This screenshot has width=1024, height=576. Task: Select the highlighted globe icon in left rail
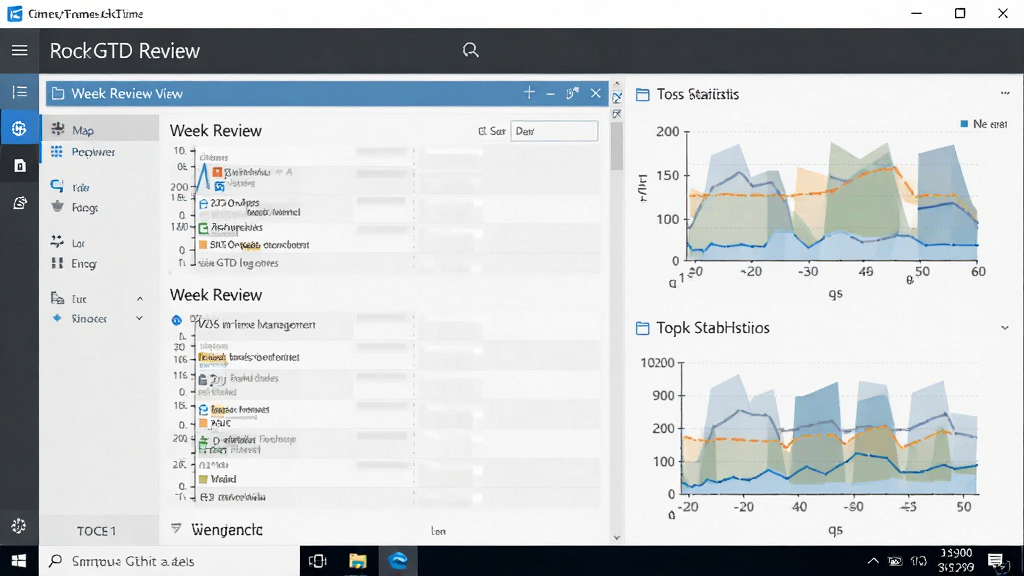(x=20, y=128)
